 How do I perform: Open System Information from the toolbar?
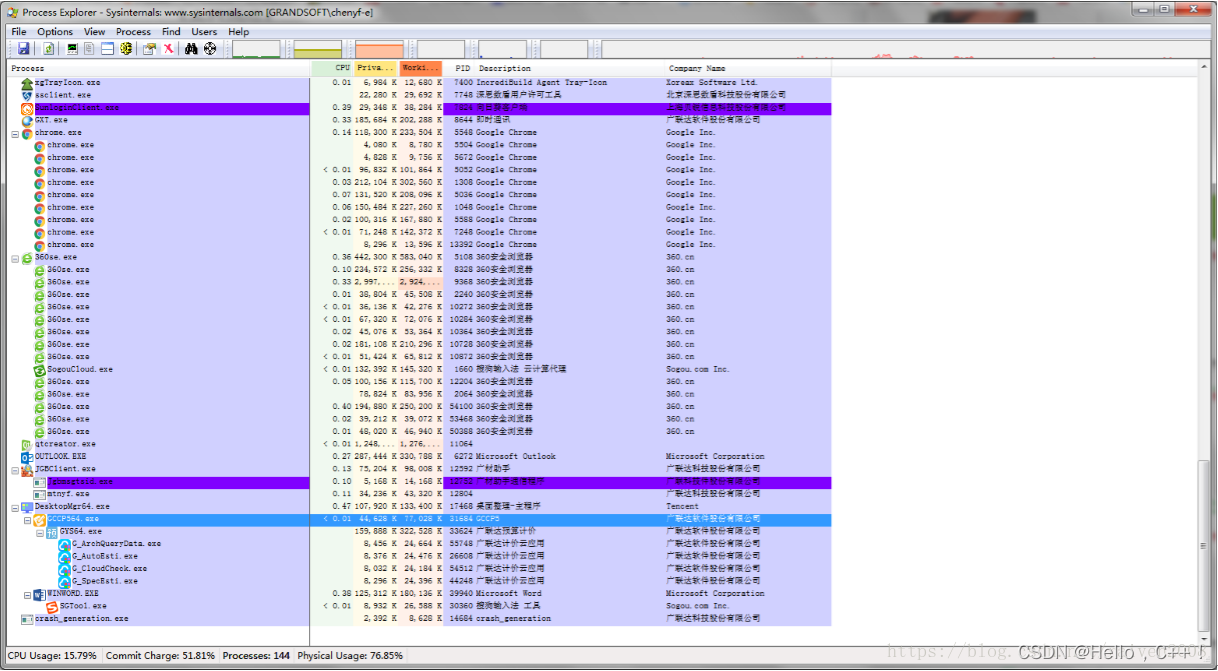point(72,48)
